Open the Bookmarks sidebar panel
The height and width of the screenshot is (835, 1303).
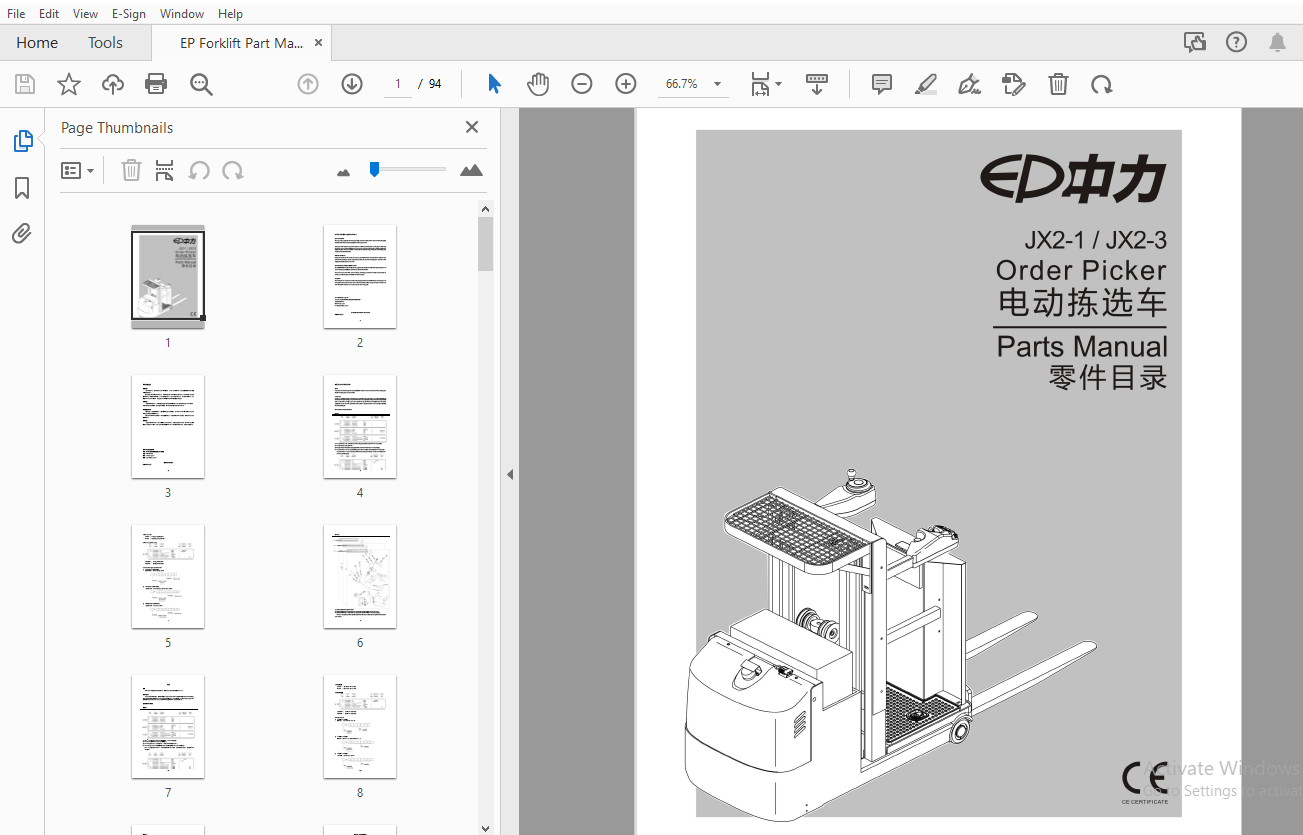click(22, 188)
